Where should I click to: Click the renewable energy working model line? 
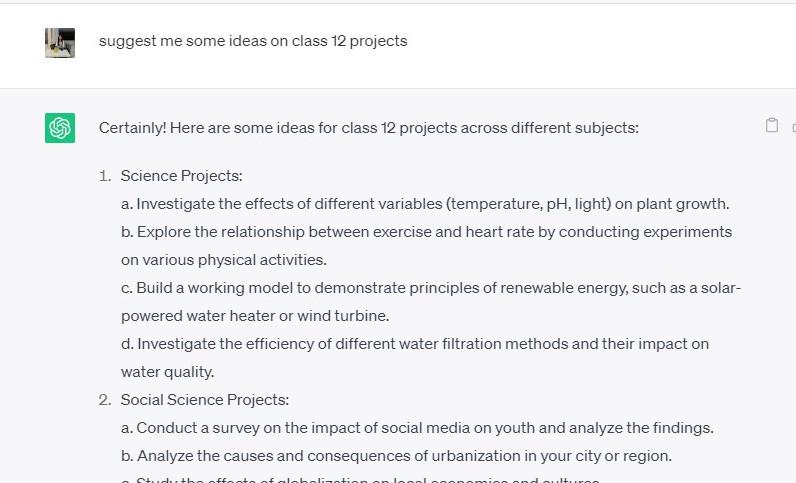430,288
